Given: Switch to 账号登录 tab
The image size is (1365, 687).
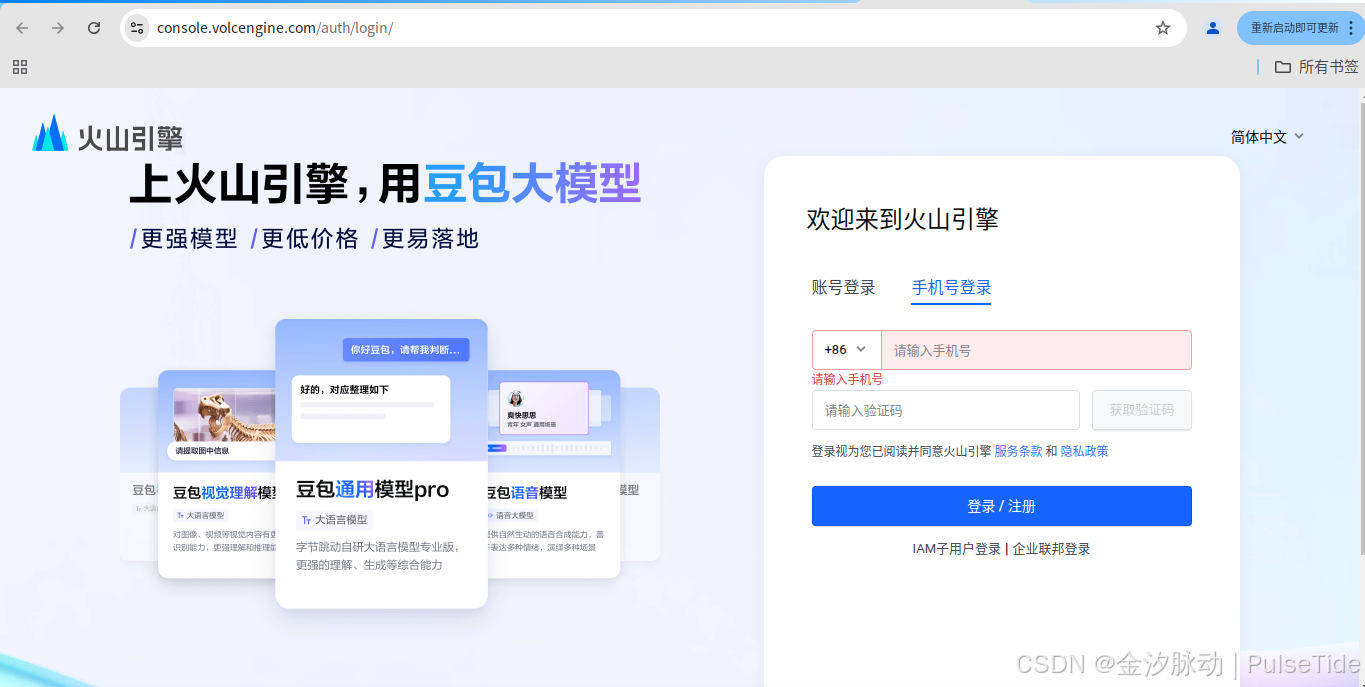Looking at the screenshot, I should click(843, 288).
